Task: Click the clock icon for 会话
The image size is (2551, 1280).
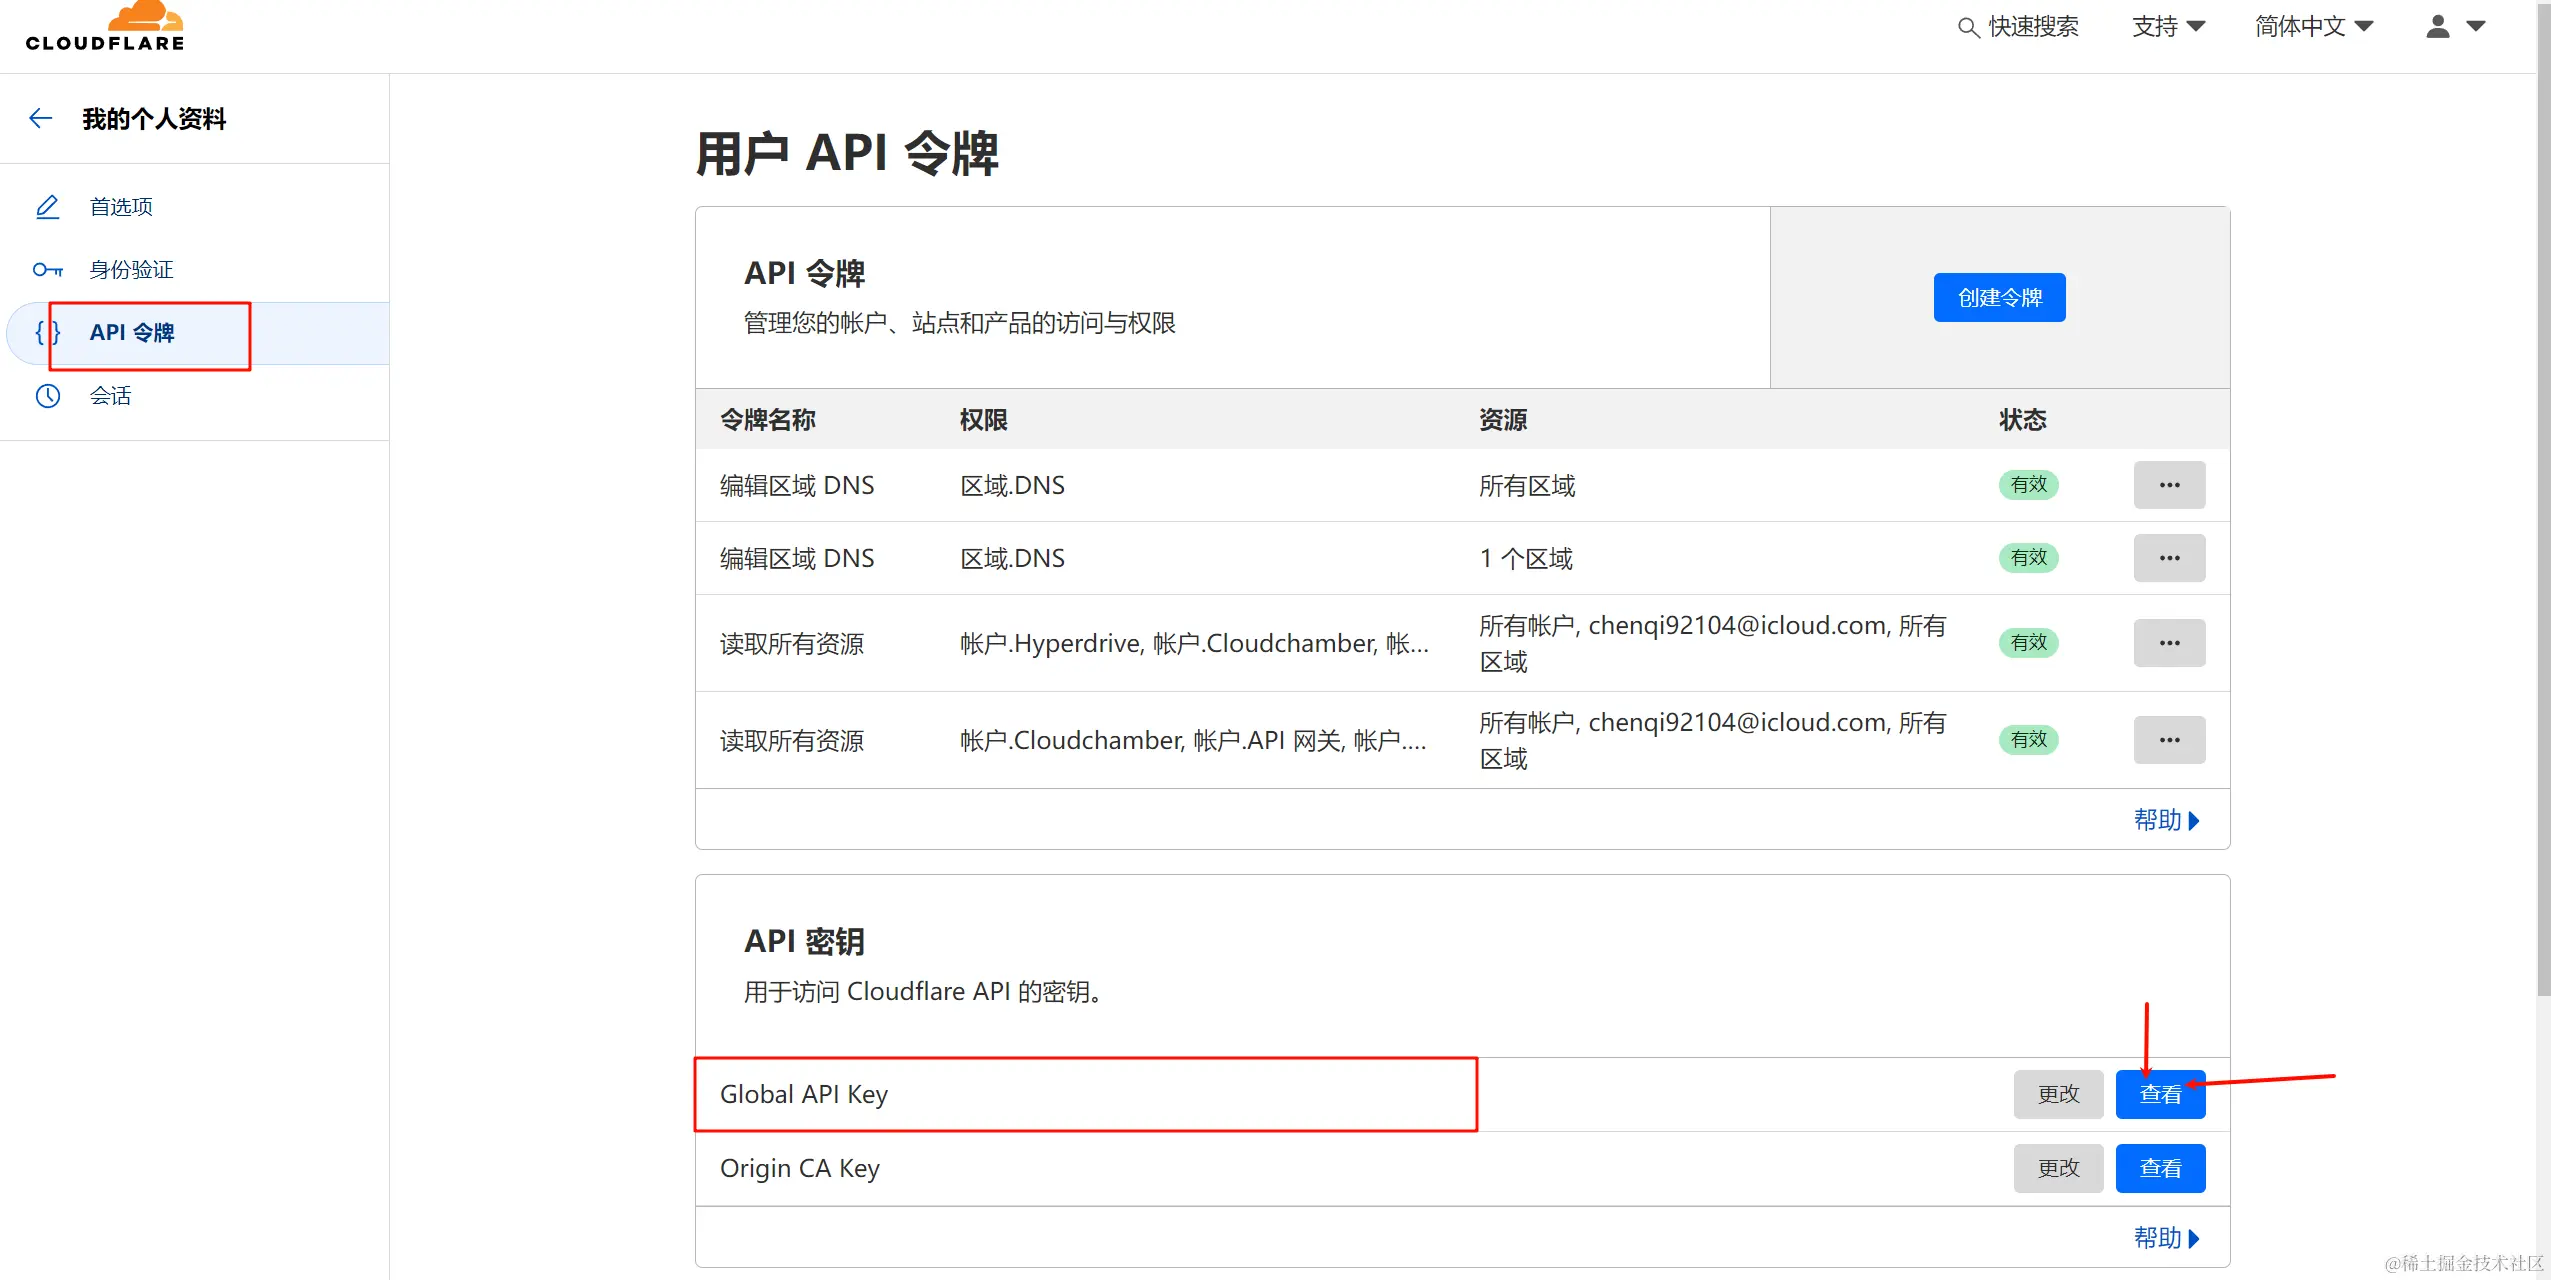Action: point(47,396)
